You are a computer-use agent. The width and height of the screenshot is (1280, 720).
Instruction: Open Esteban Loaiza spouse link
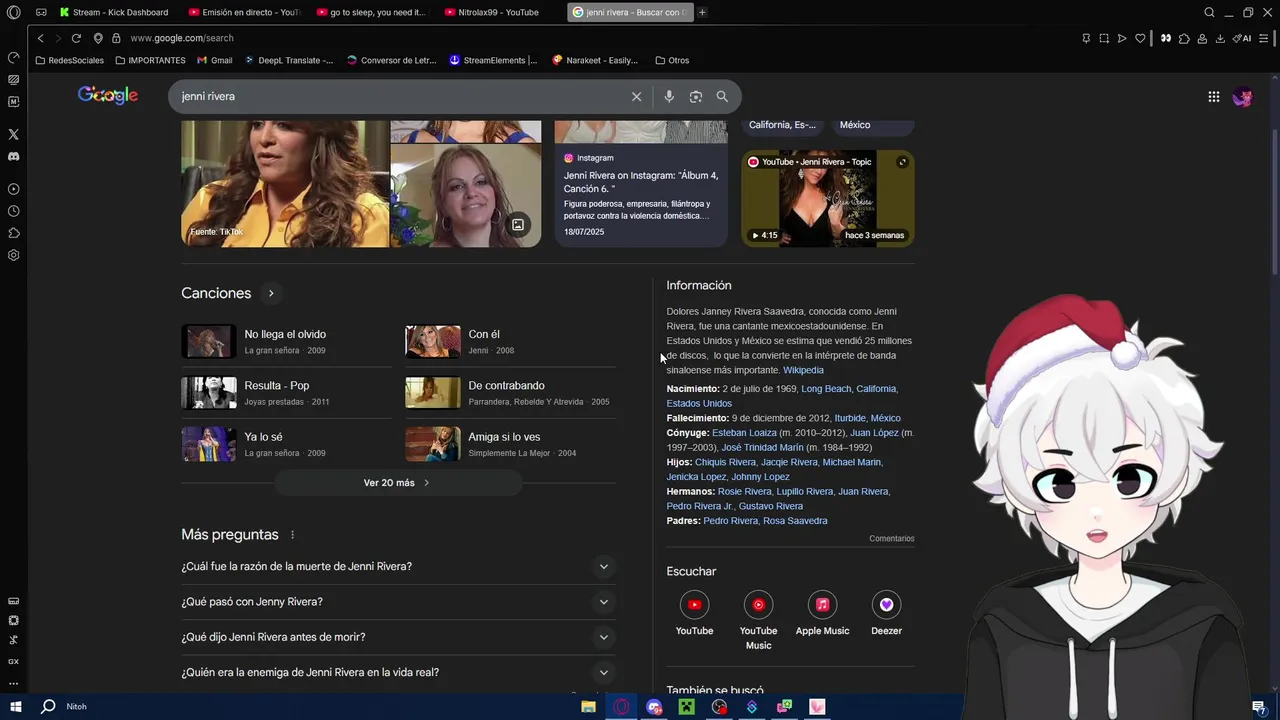tap(744, 433)
